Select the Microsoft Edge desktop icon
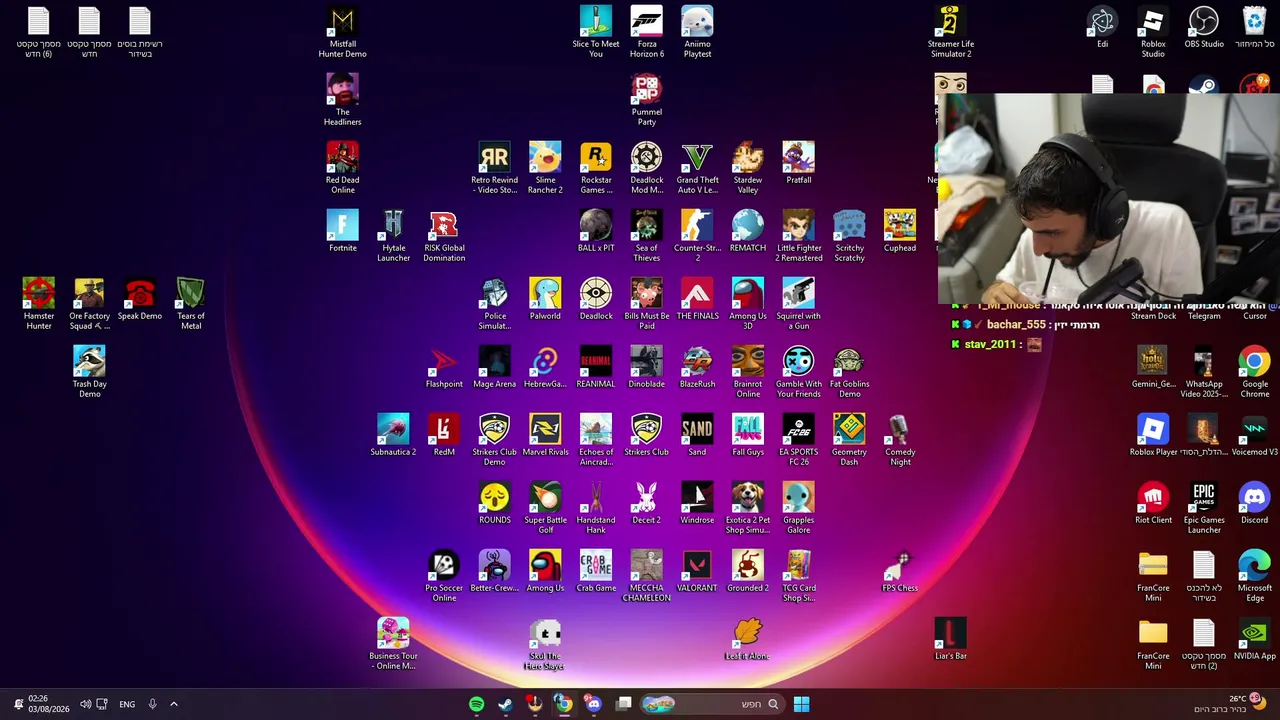Image resolution: width=1280 pixels, height=720 pixels. [1254, 577]
